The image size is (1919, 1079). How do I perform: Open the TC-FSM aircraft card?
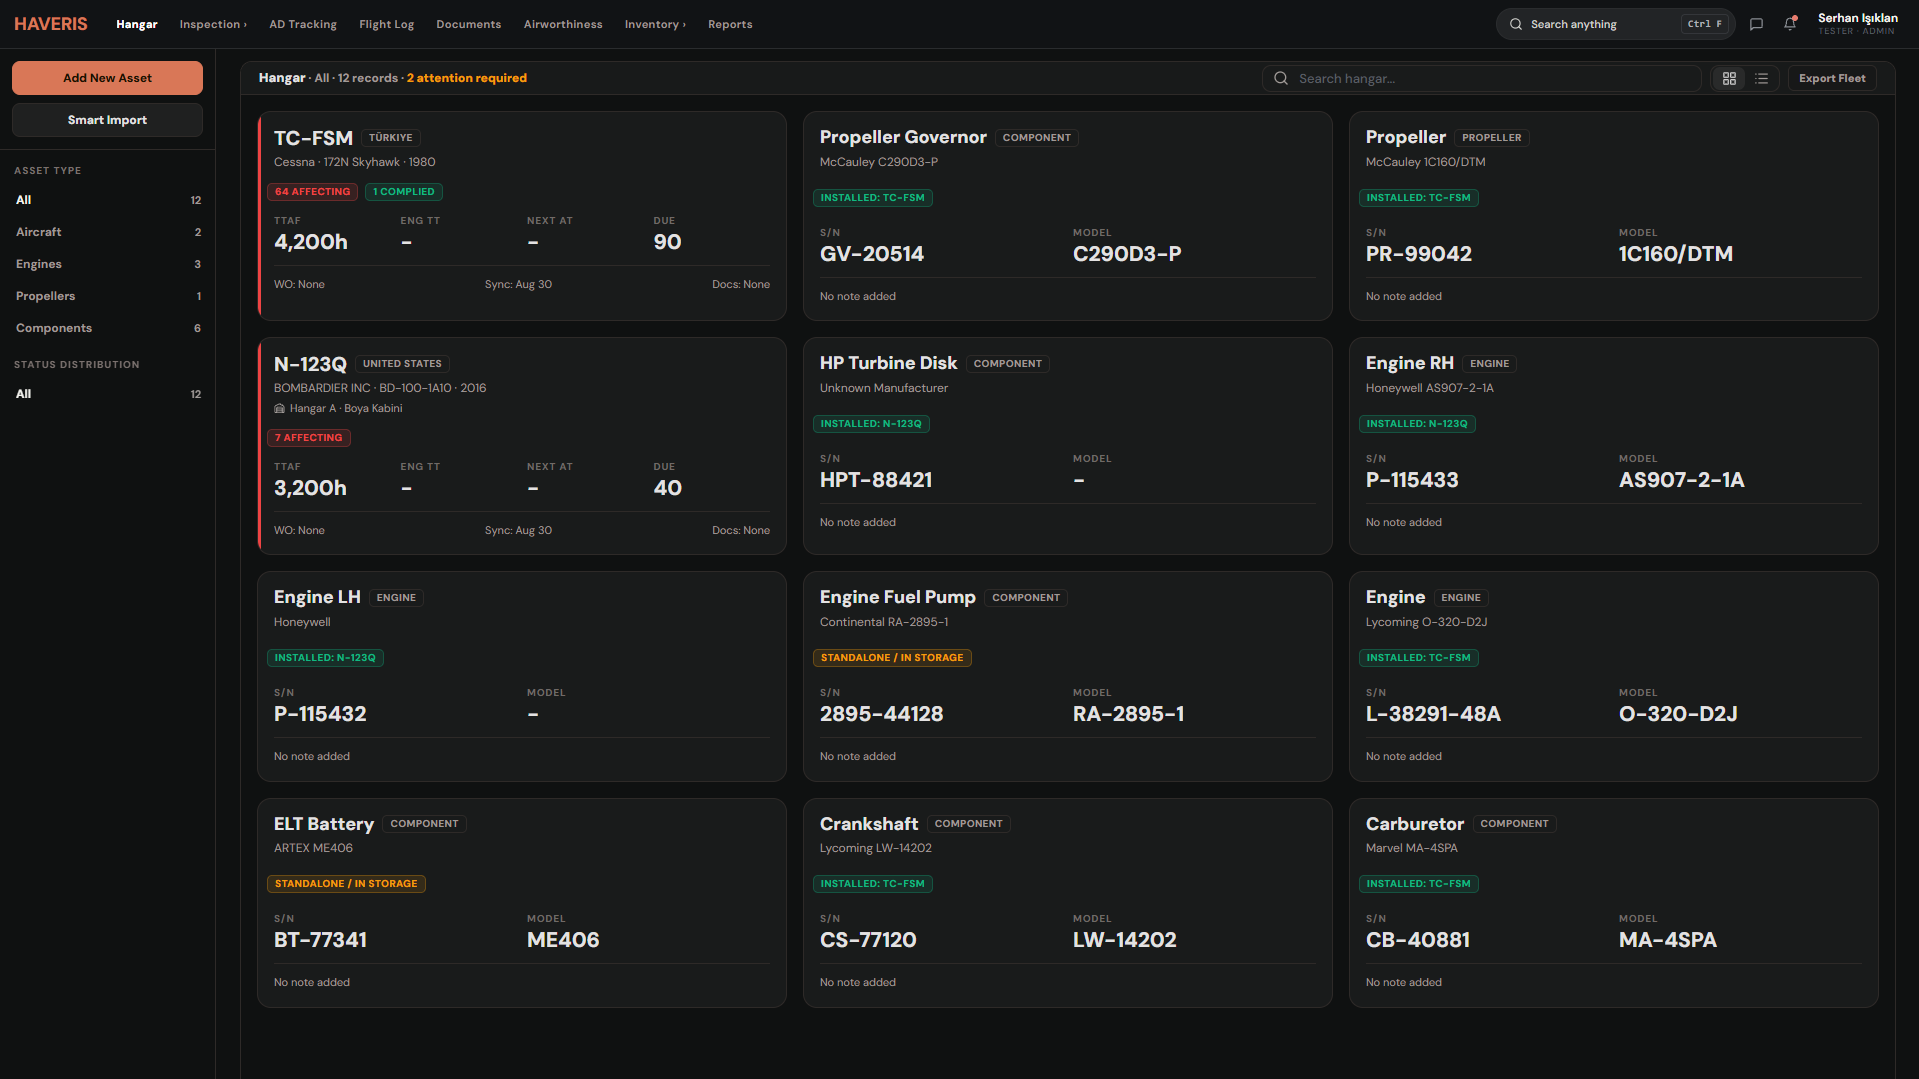pyautogui.click(x=522, y=216)
